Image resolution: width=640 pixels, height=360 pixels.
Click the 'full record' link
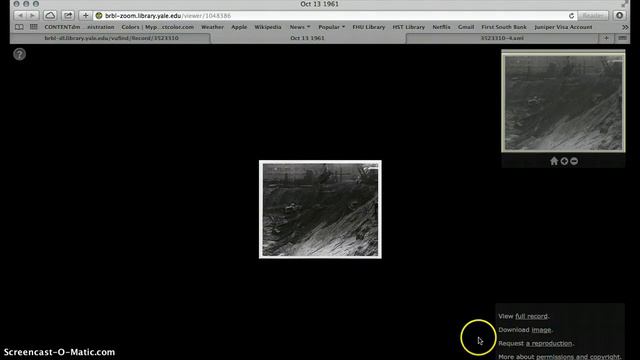click(x=531, y=316)
